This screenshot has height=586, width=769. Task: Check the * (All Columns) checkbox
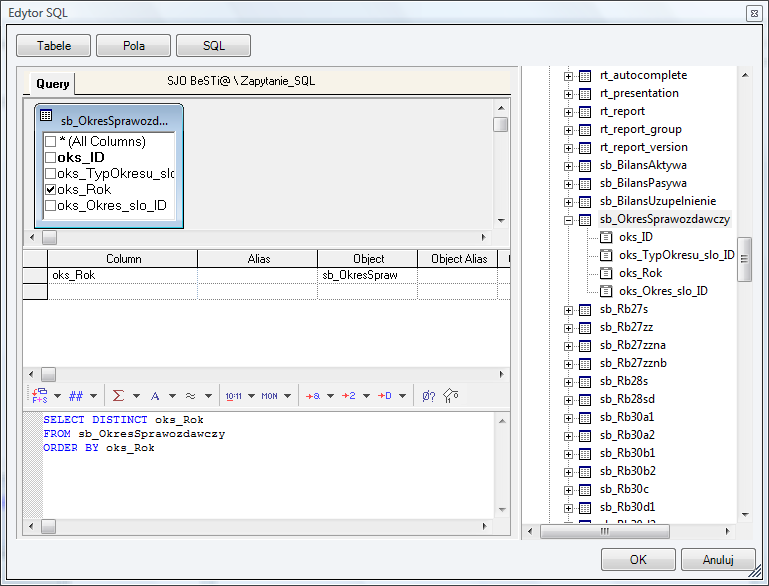pyautogui.click(x=51, y=142)
